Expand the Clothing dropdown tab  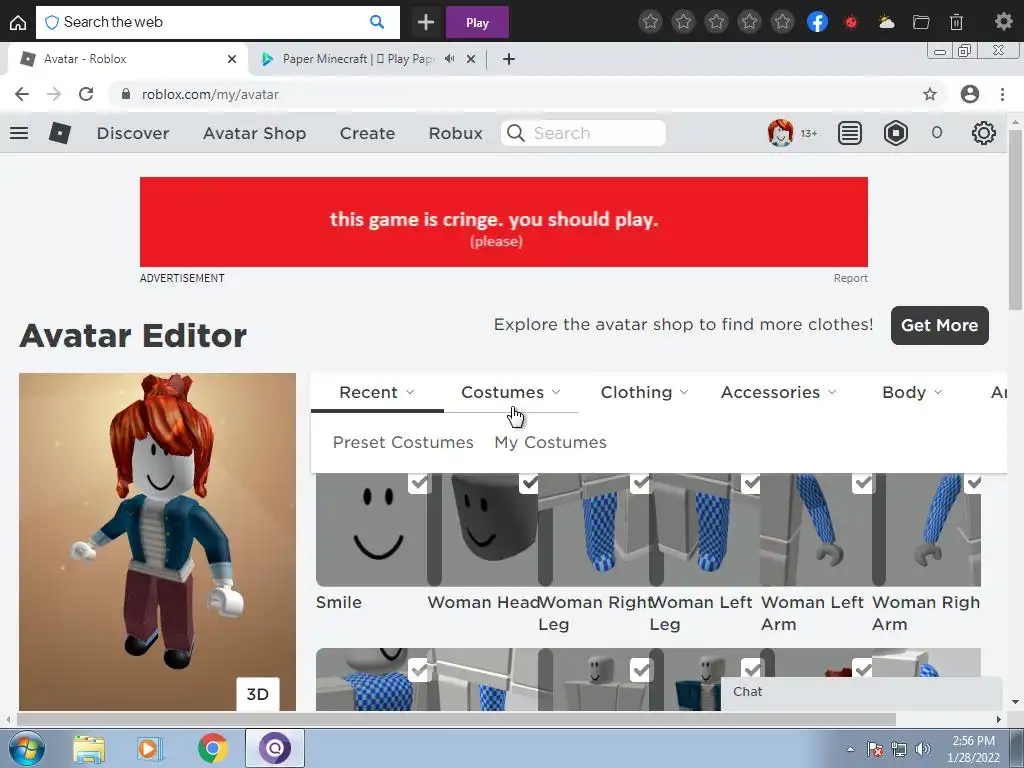[644, 392]
